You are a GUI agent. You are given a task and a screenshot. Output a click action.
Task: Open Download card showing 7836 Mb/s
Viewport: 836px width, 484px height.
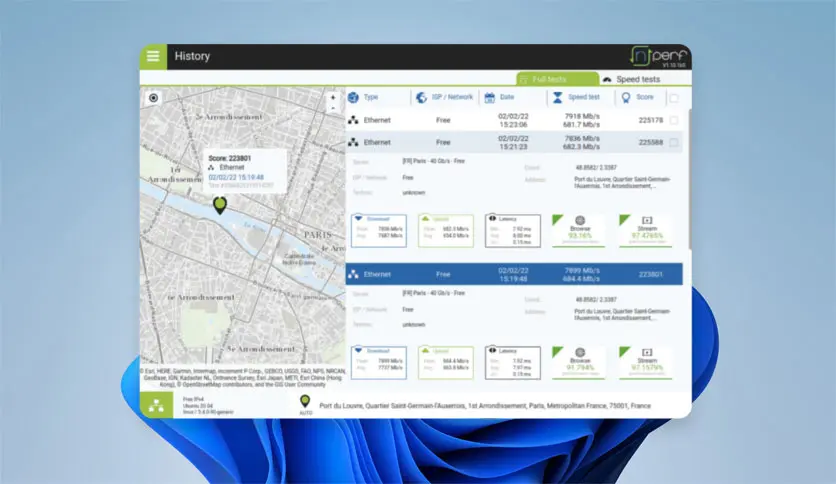379,231
